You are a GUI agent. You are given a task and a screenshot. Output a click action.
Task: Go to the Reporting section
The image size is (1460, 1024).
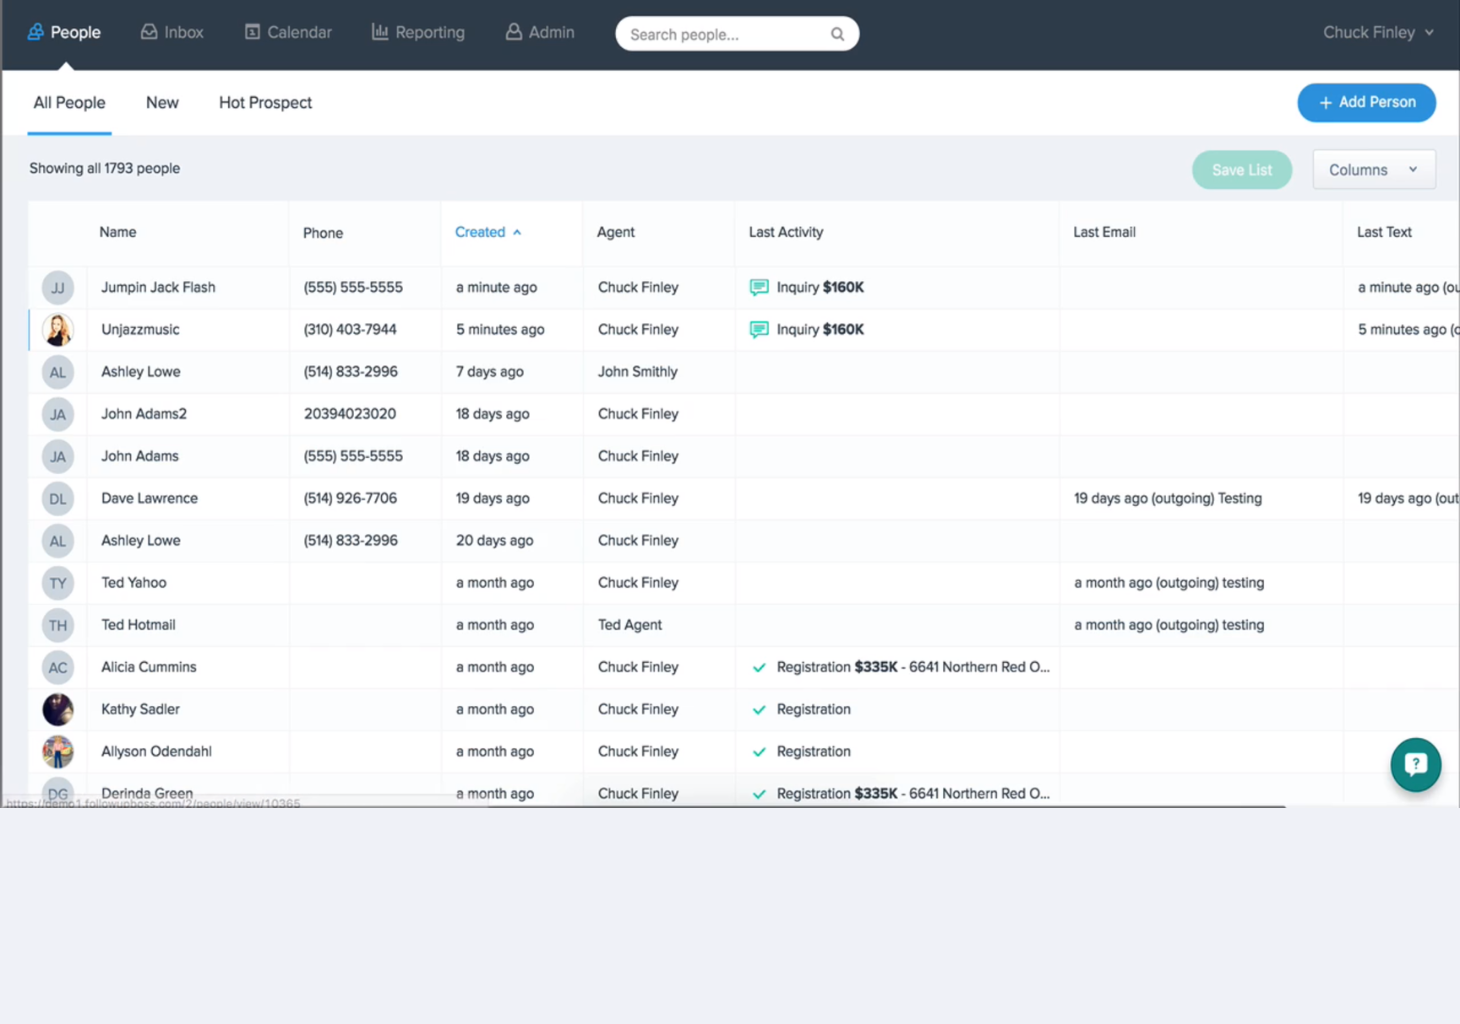[x=417, y=31]
